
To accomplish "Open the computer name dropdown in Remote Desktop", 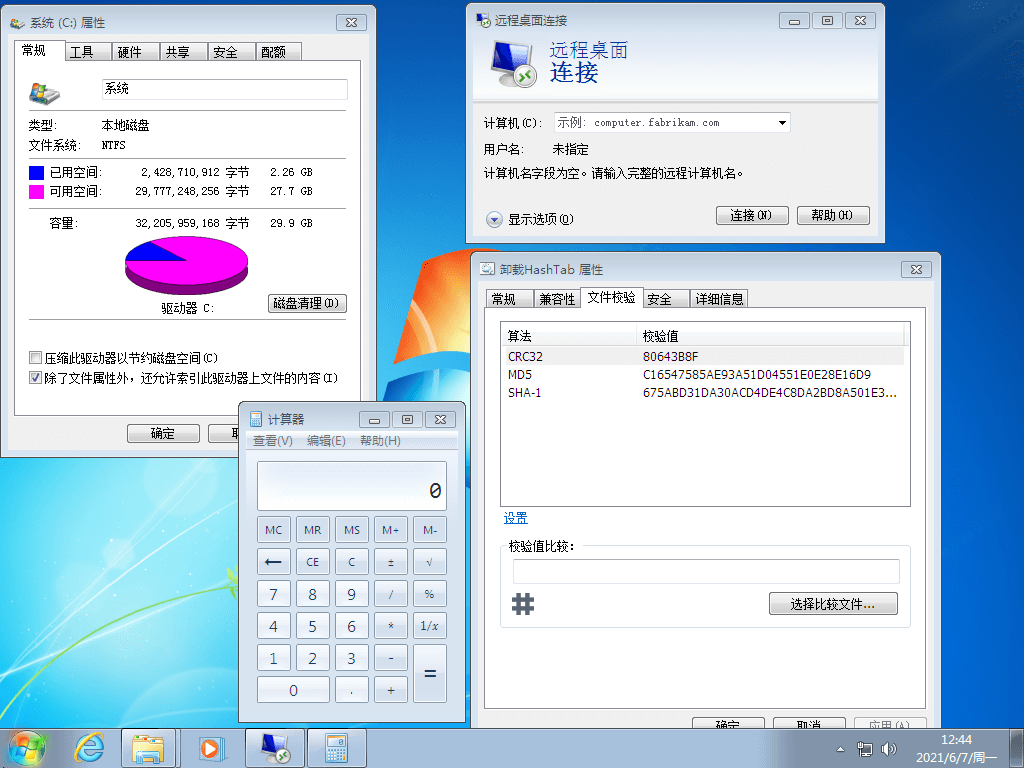I will 781,122.
